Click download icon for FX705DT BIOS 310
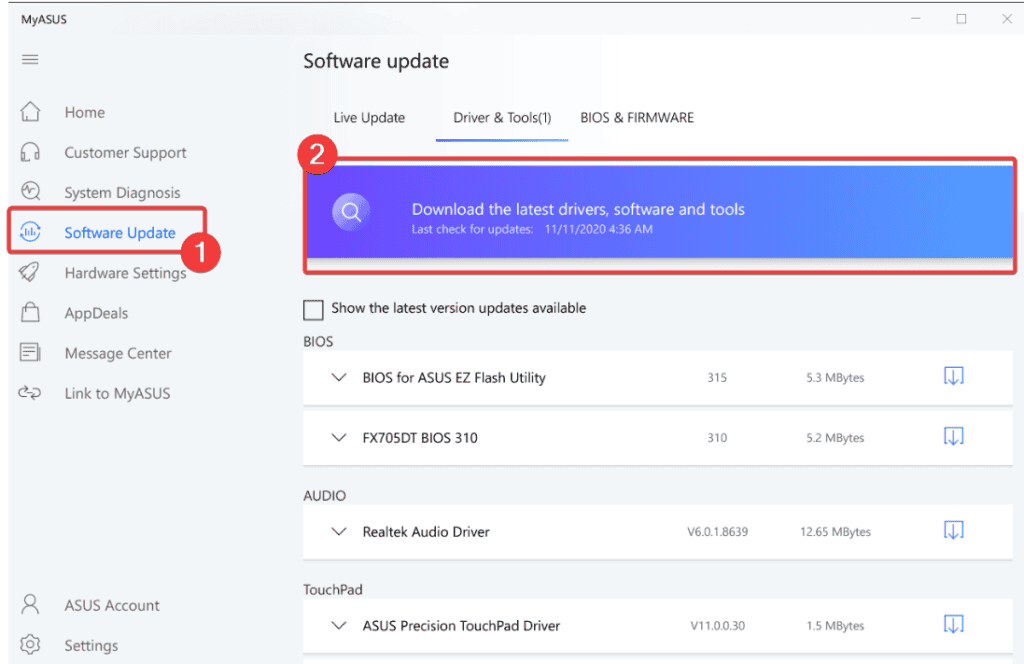The width and height of the screenshot is (1024, 664). (x=953, y=436)
